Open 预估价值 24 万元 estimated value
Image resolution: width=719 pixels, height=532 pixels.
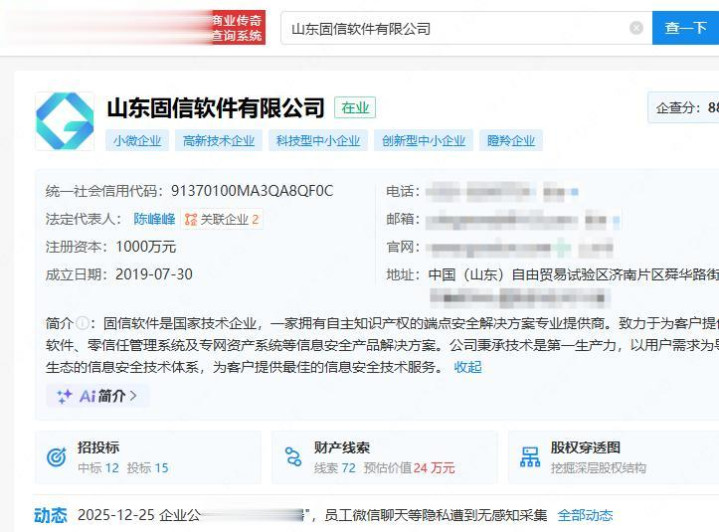(409, 468)
